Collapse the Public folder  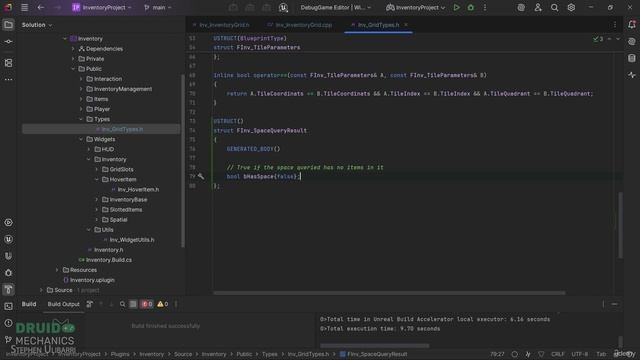73,69
